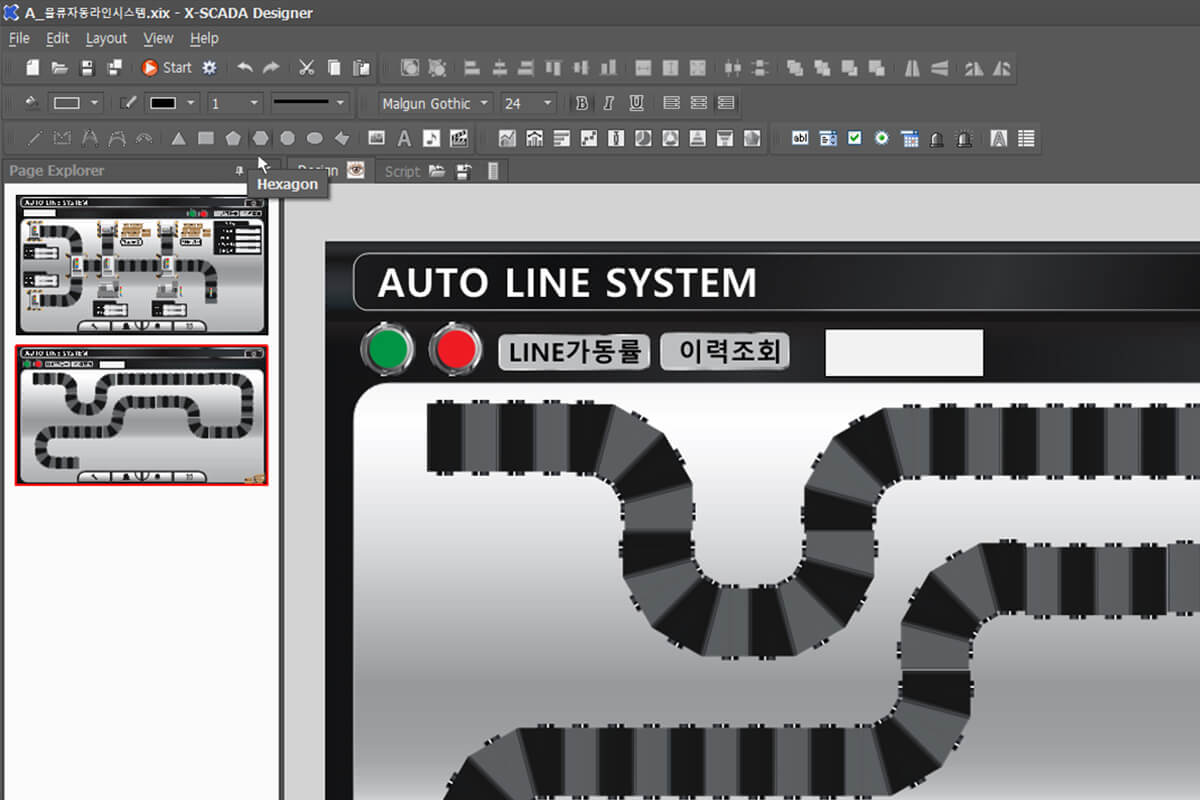Pick the Ellipse shape tool
This screenshot has height=800, width=1200.
[x=314, y=138]
